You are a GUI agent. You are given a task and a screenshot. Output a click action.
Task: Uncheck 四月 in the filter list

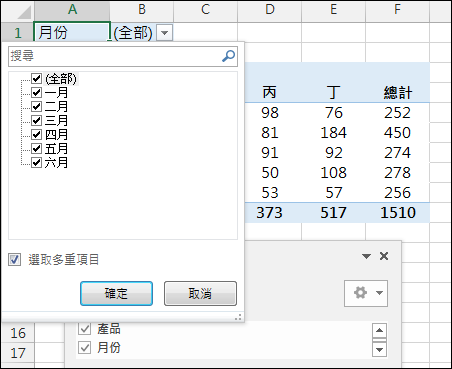click(x=36, y=135)
